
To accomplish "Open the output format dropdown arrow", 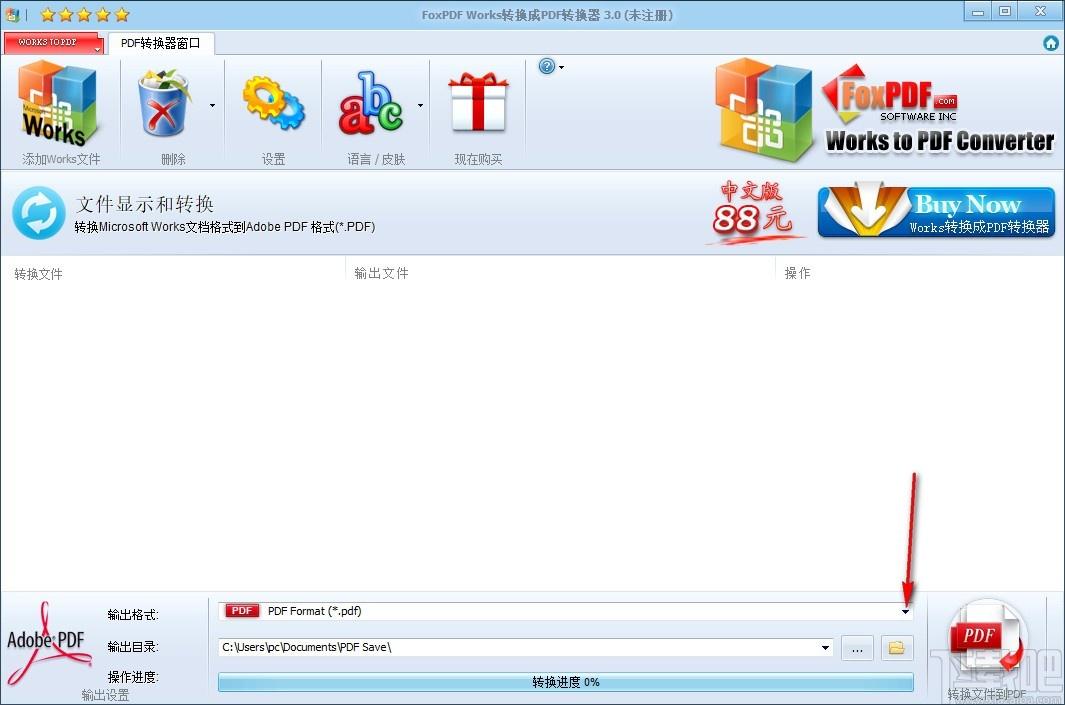I will 905,611.
